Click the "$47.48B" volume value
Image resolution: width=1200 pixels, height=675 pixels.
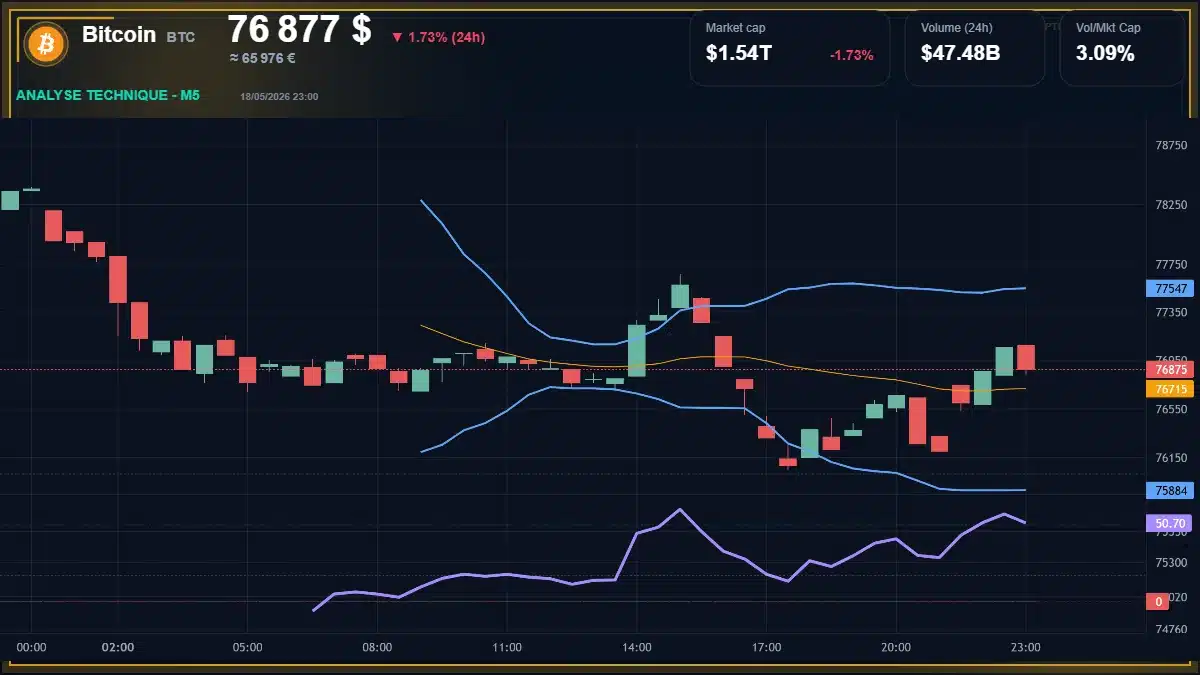tap(961, 54)
